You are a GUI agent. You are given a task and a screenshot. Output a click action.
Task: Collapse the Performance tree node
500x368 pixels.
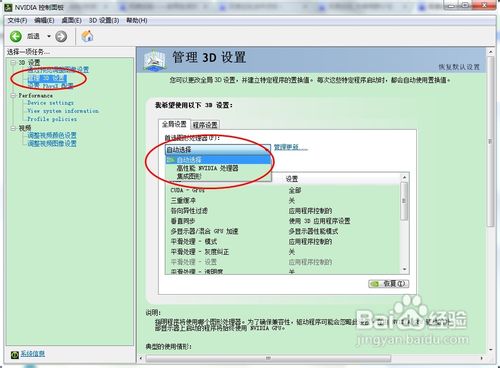pyautogui.click(x=13, y=95)
